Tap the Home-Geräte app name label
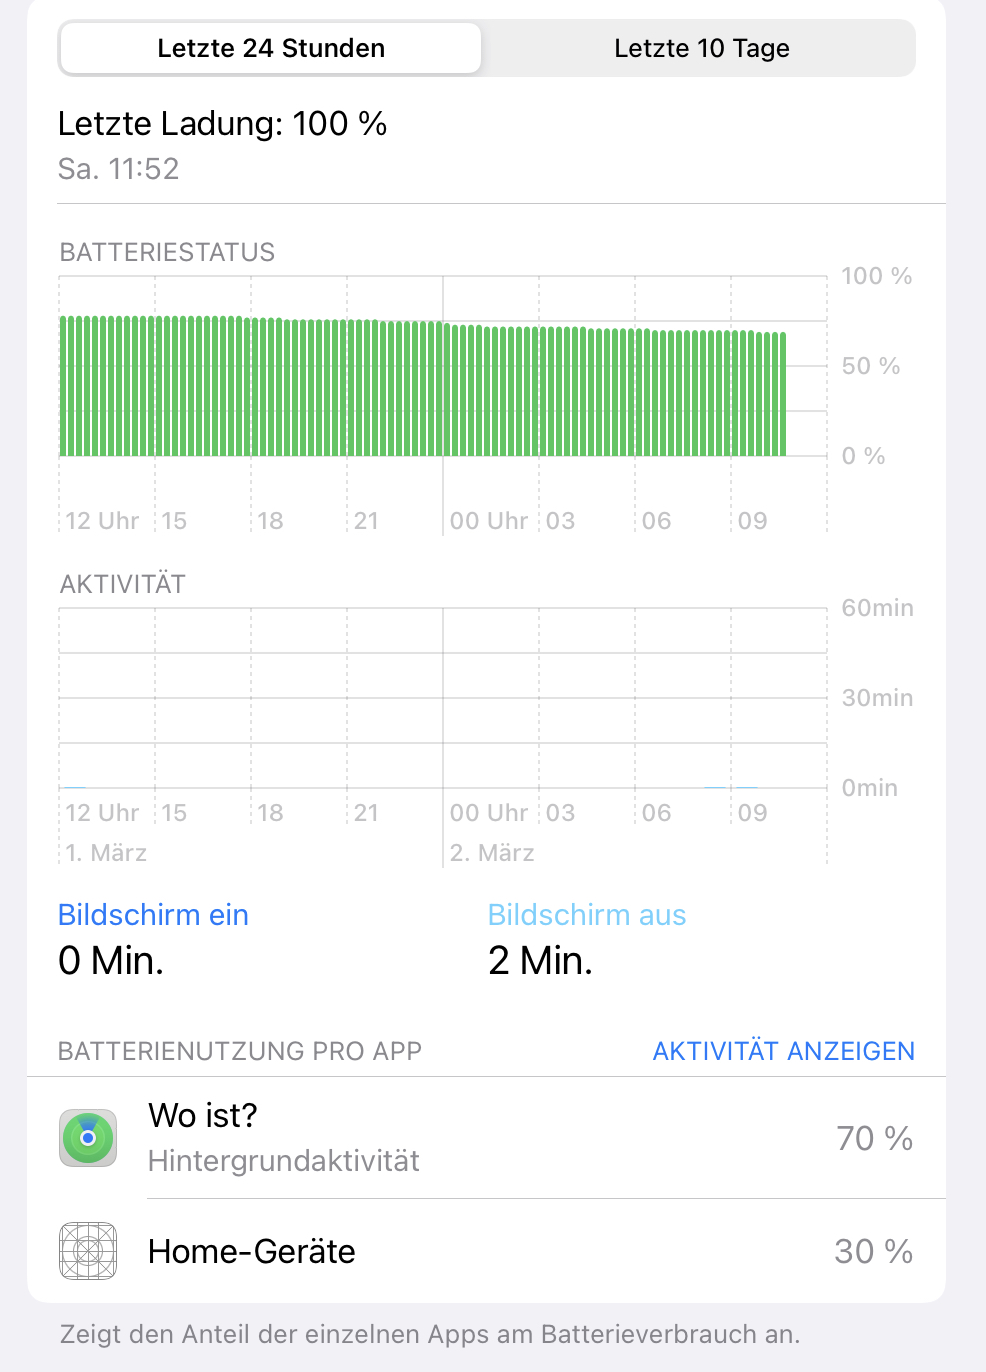 pos(252,1252)
